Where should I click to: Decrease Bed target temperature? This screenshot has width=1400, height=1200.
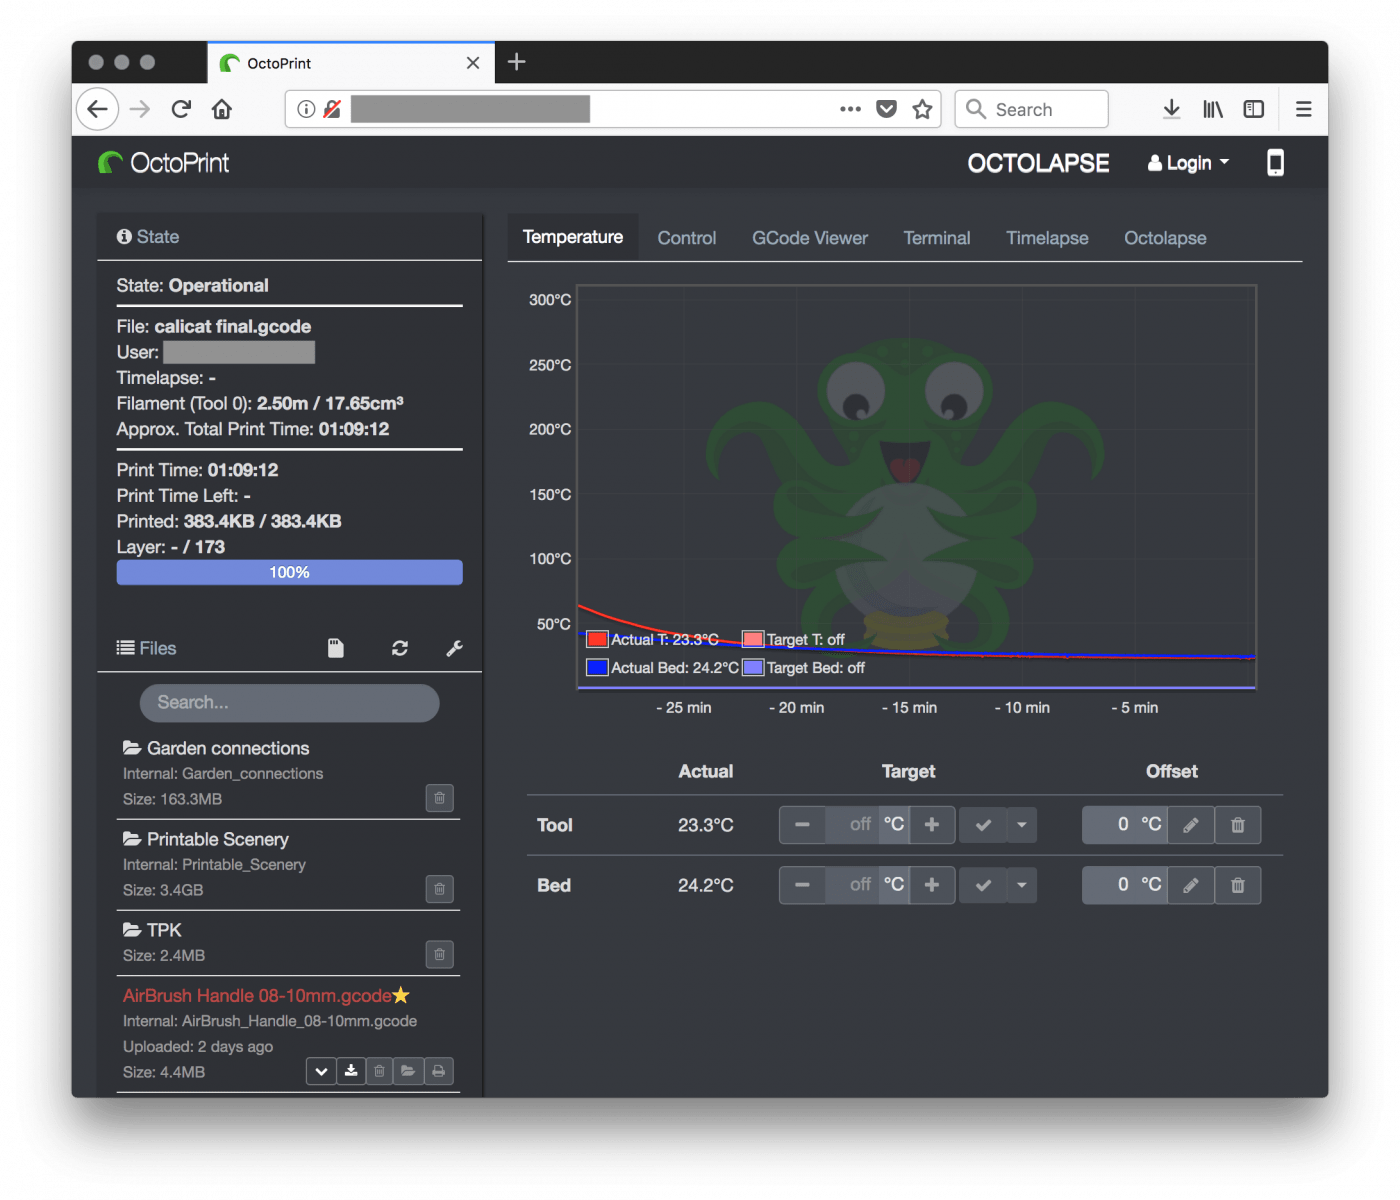(x=802, y=885)
